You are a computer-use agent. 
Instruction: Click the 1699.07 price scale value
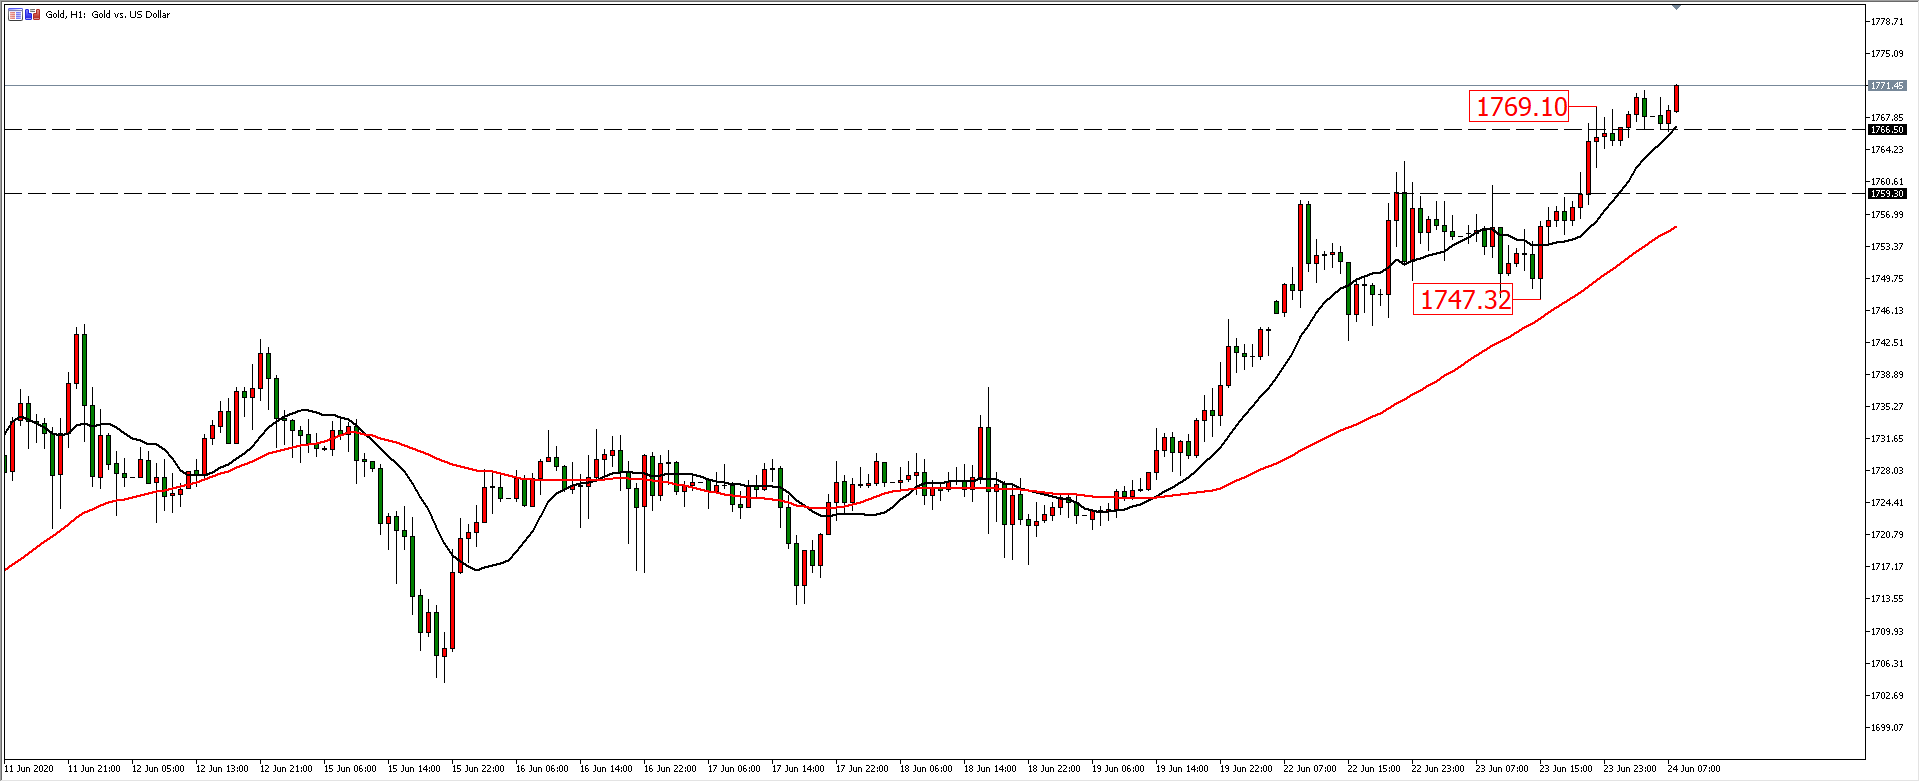coord(1887,728)
